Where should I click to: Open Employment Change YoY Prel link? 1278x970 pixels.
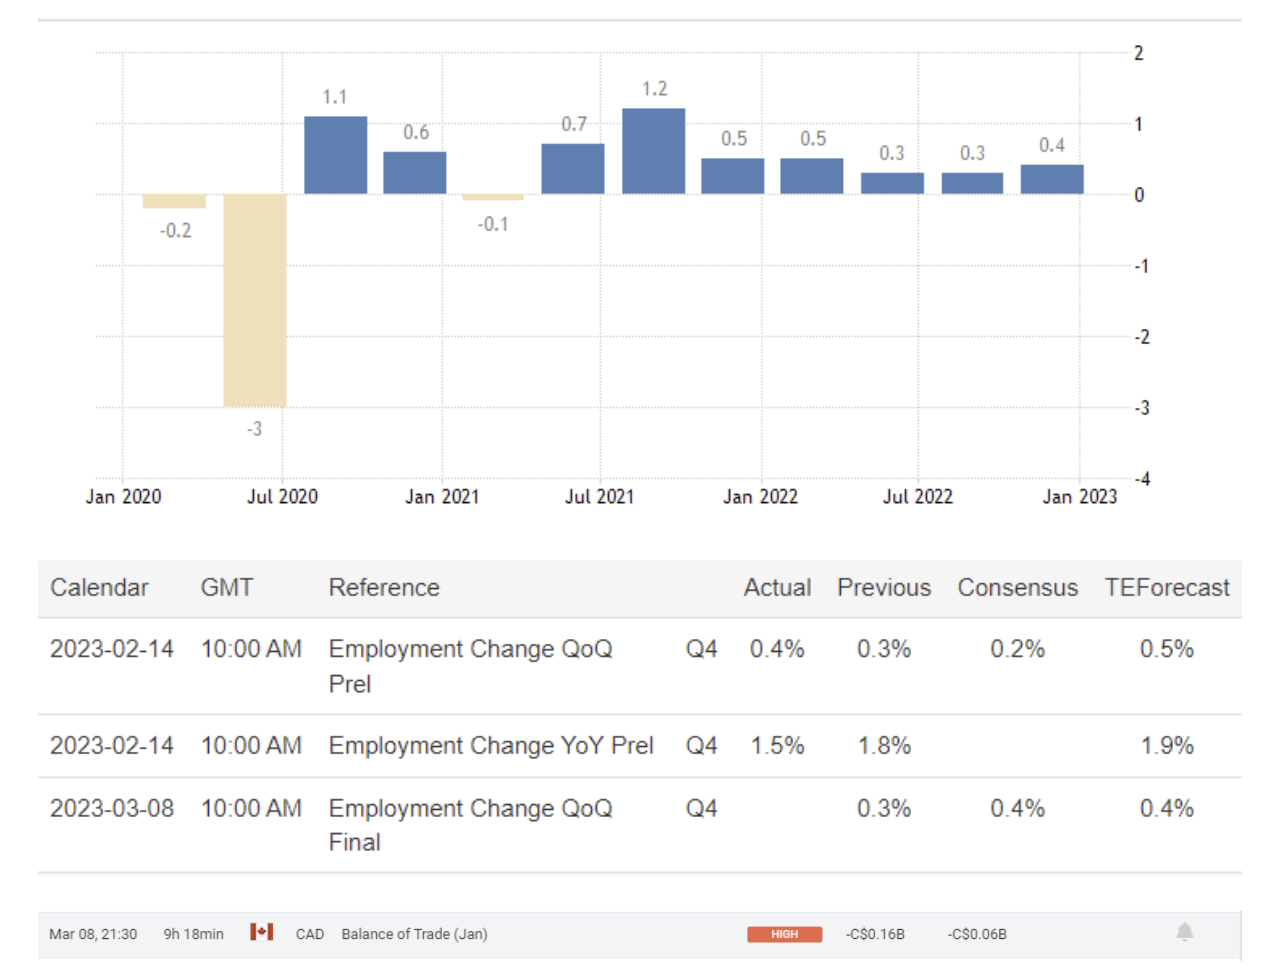490,746
